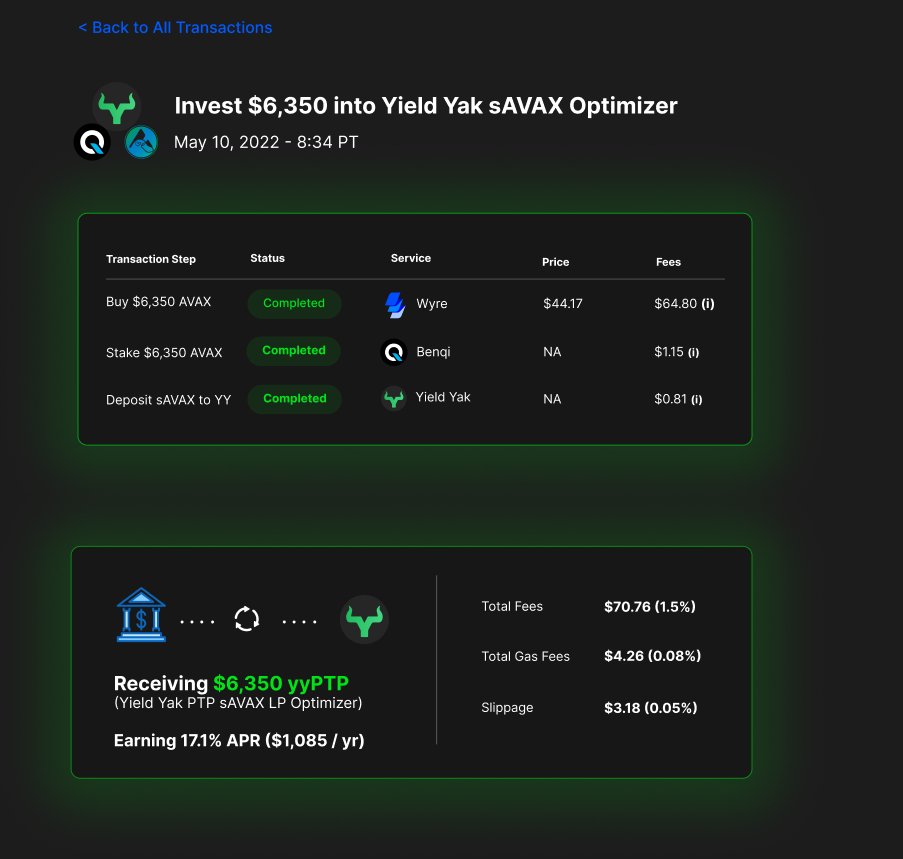Click the Yield Yak icon in Service column
903x859 pixels.
click(394, 398)
